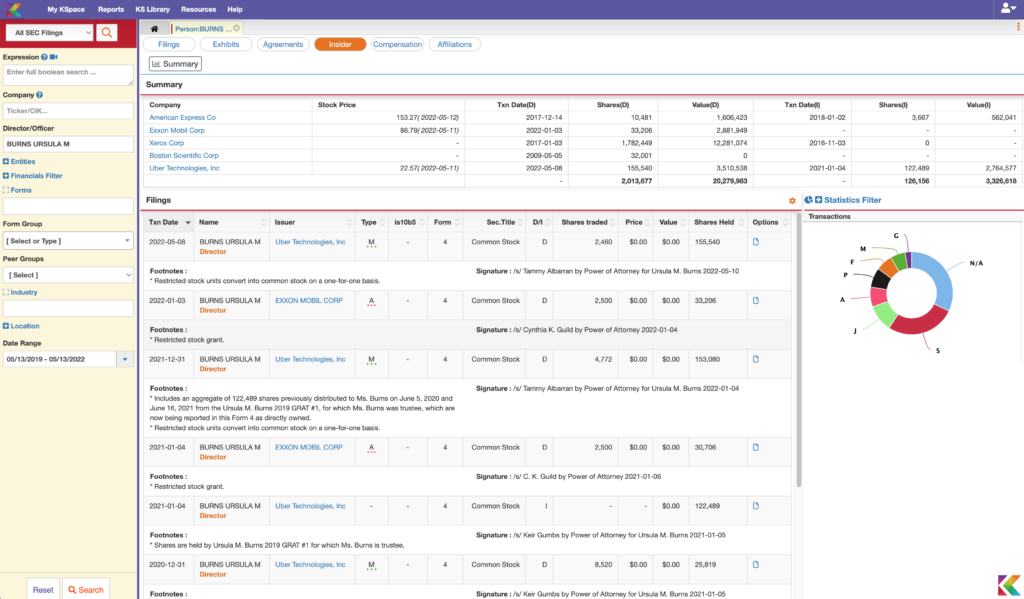Open the Form Group select dropdown
1024x599 pixels.
[x=67, y=240]
